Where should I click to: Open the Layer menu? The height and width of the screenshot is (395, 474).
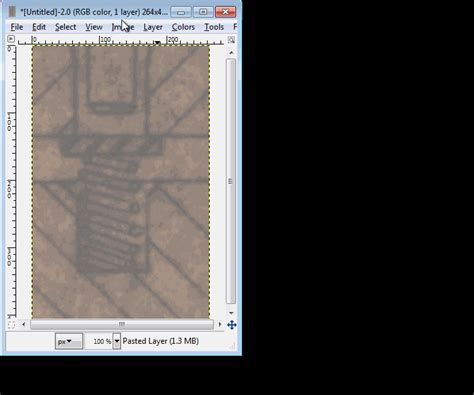coord(153,27)
